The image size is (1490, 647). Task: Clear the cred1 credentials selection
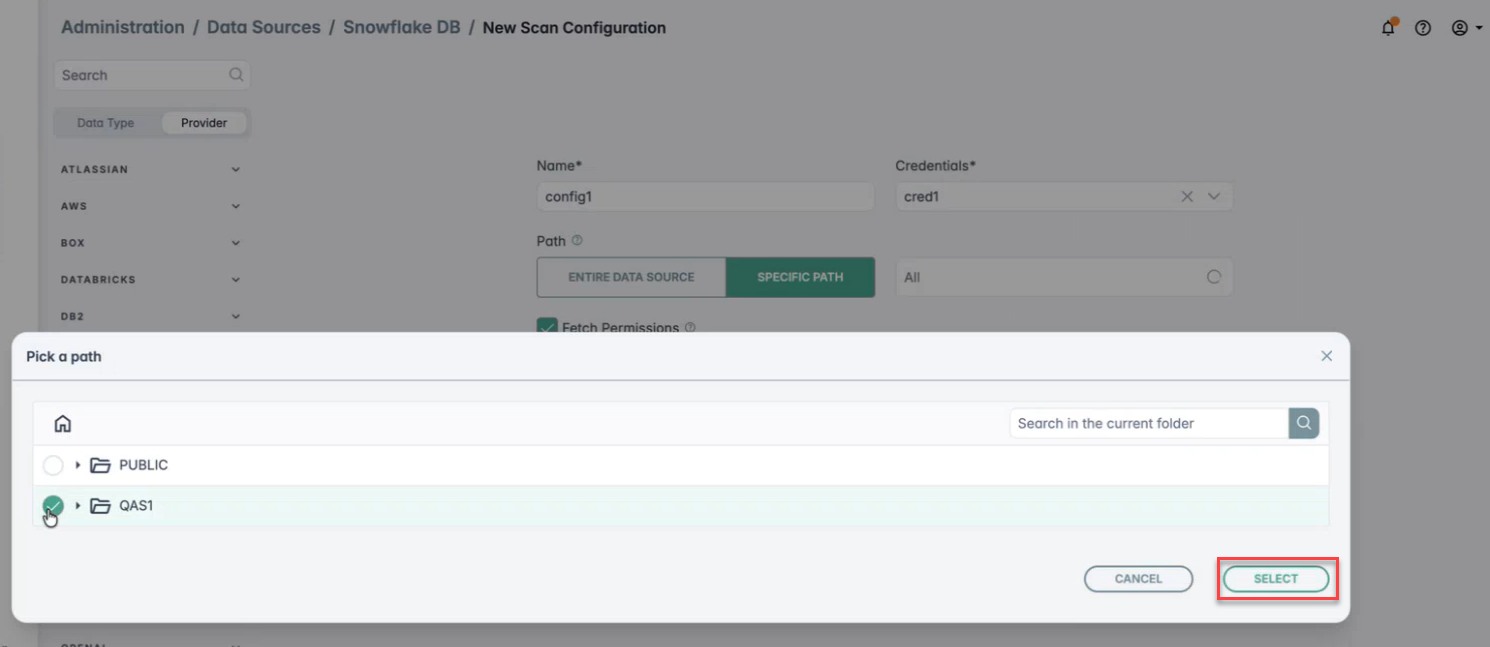[x=1187, y=197]
